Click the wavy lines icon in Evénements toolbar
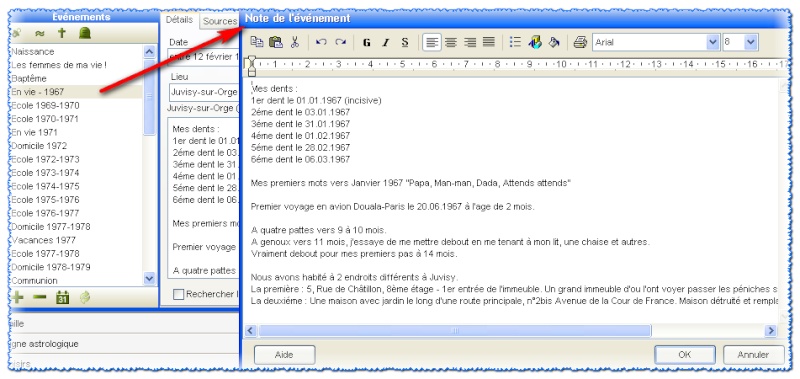Image resolution: width=800 pixels, height=379 pixels. (x=39, y=34)
